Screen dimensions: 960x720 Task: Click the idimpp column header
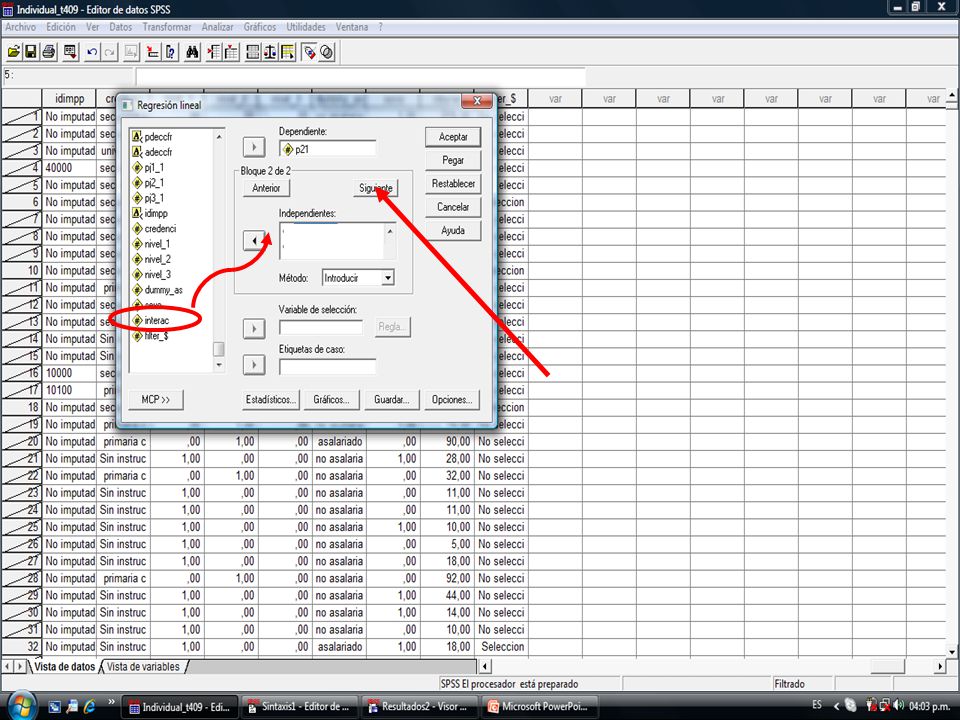tap(69, 99)
